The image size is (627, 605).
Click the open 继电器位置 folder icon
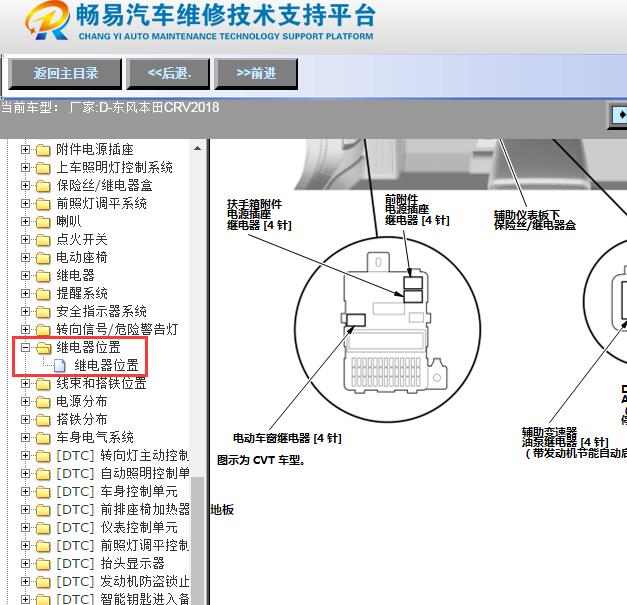(44, 348)
